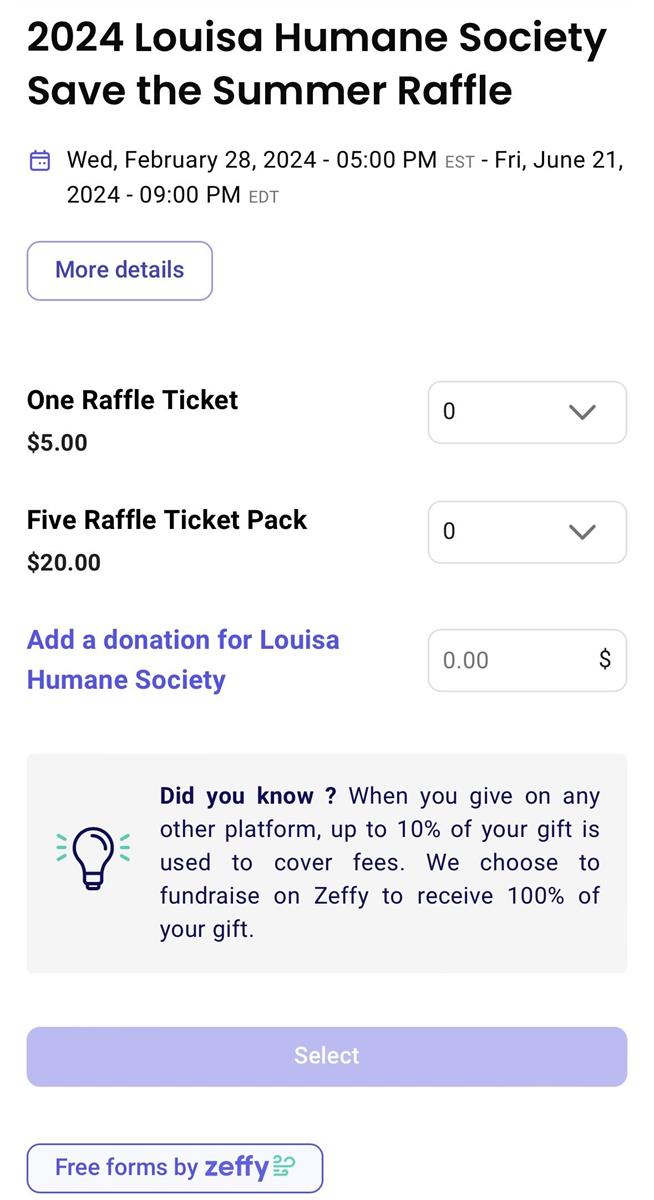Click the calendar icon beside event date
Viewport: 654px width, 1200px height.
pyautogui.click(x=40, y=160)
